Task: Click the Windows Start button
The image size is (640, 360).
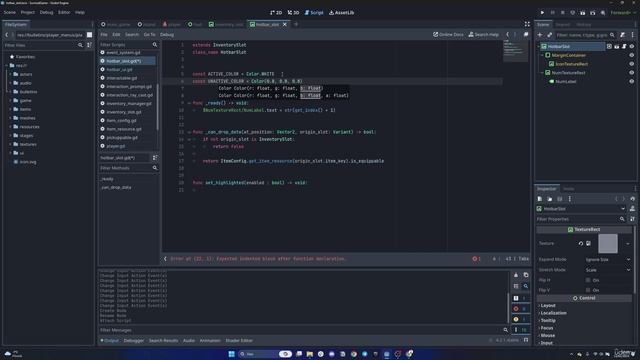Action: 231,354
